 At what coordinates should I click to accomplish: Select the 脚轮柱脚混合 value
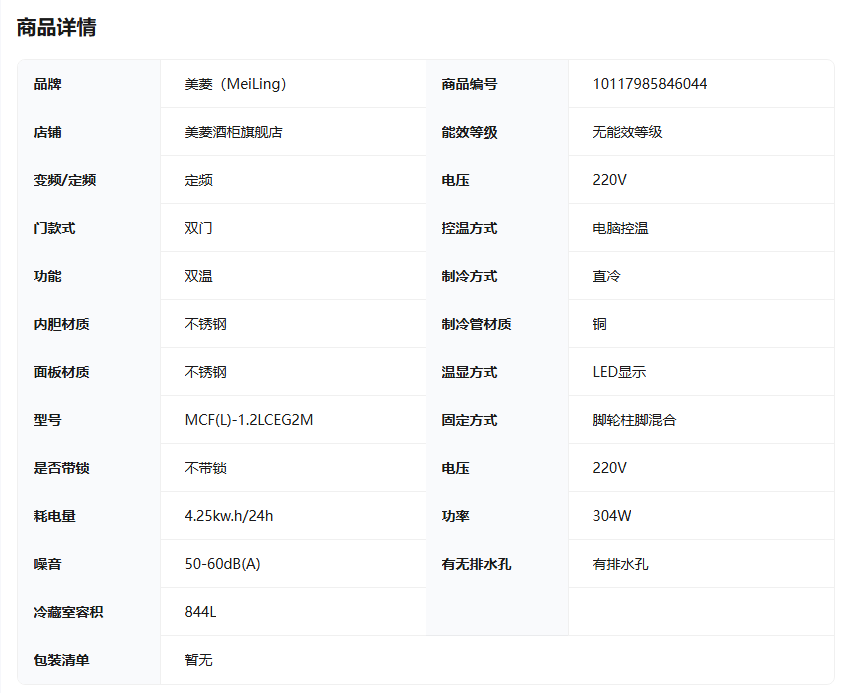point(634,420)
